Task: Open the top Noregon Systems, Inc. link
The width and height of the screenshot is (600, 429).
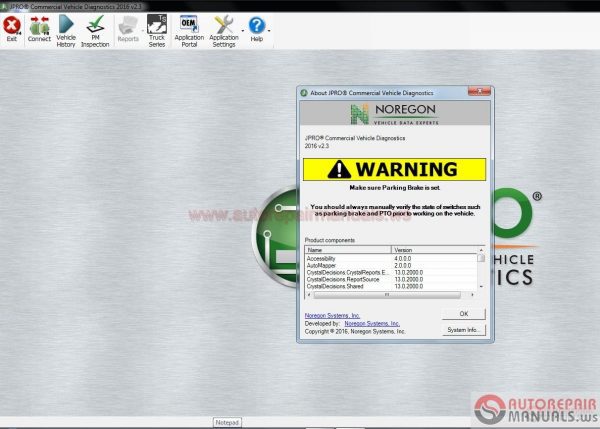Action: (x=332, y=315)
